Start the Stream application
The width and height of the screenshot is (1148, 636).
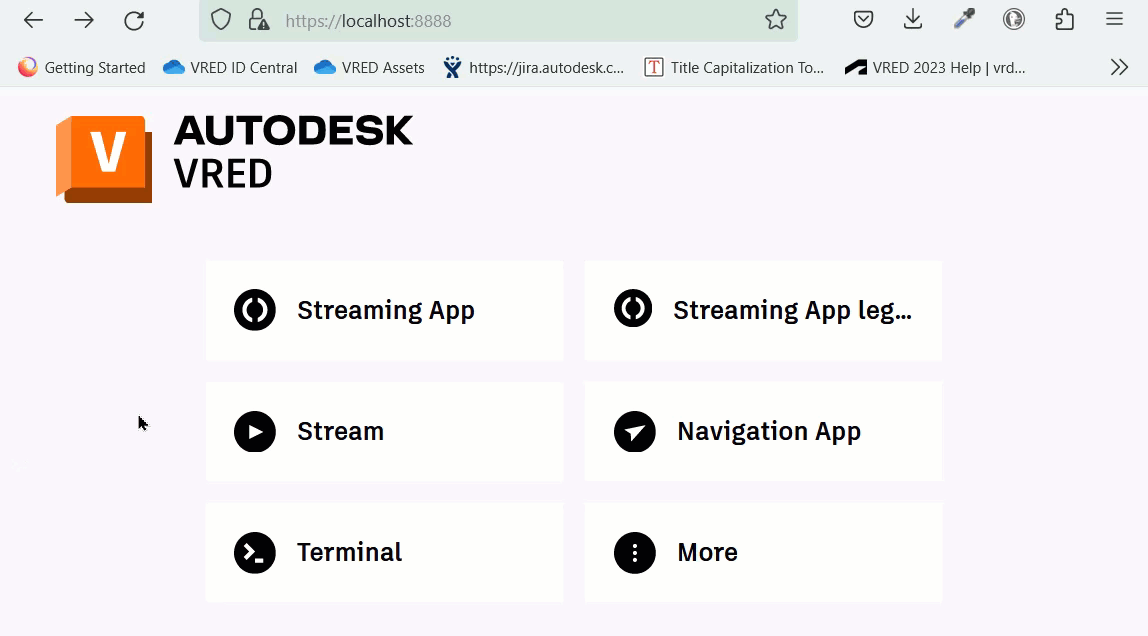coord(385,431)
